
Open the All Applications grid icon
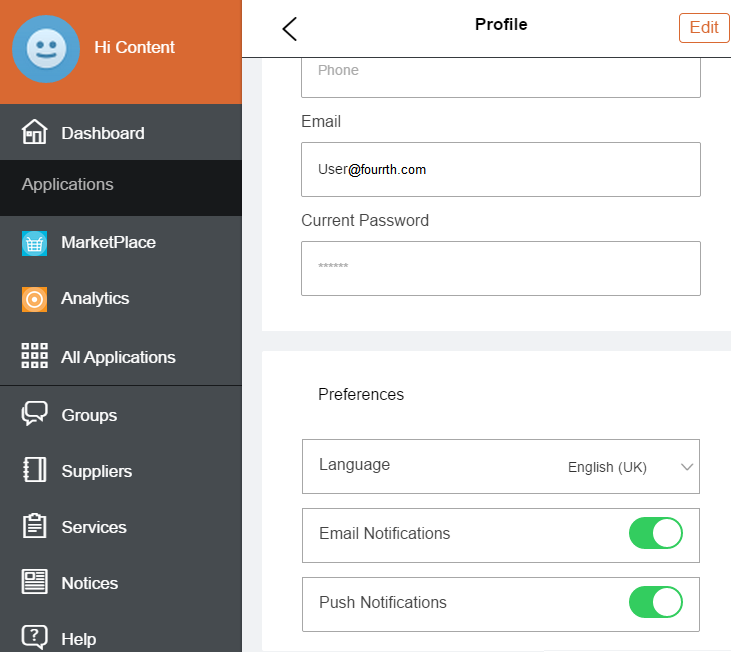[35, 357]
